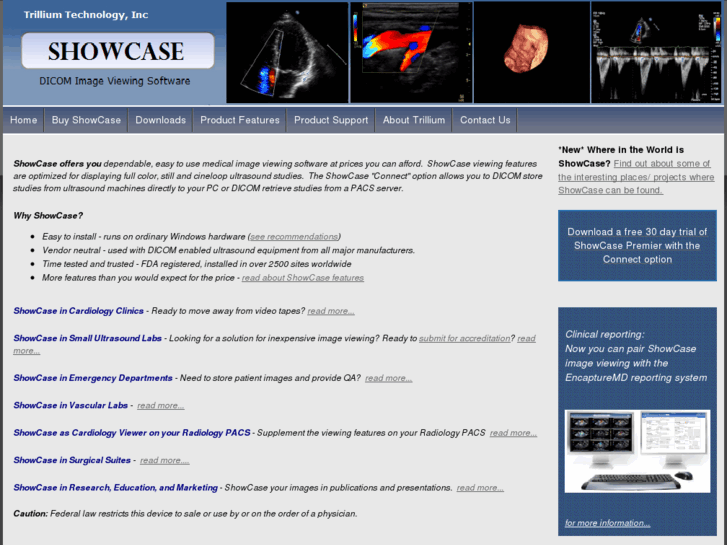Click read more for Emergency Departments
The width and height of the screenshot is (727, 545).
(x=389, y=378)
